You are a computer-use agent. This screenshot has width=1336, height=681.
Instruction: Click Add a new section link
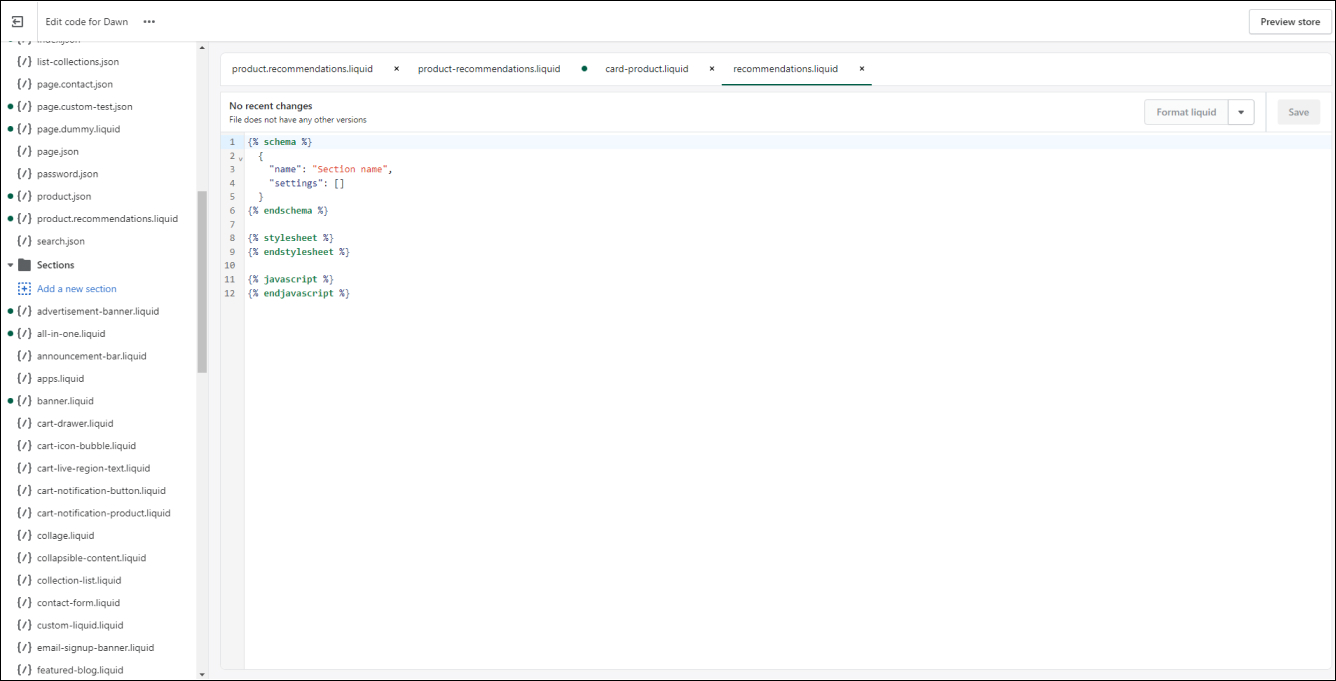77,289
